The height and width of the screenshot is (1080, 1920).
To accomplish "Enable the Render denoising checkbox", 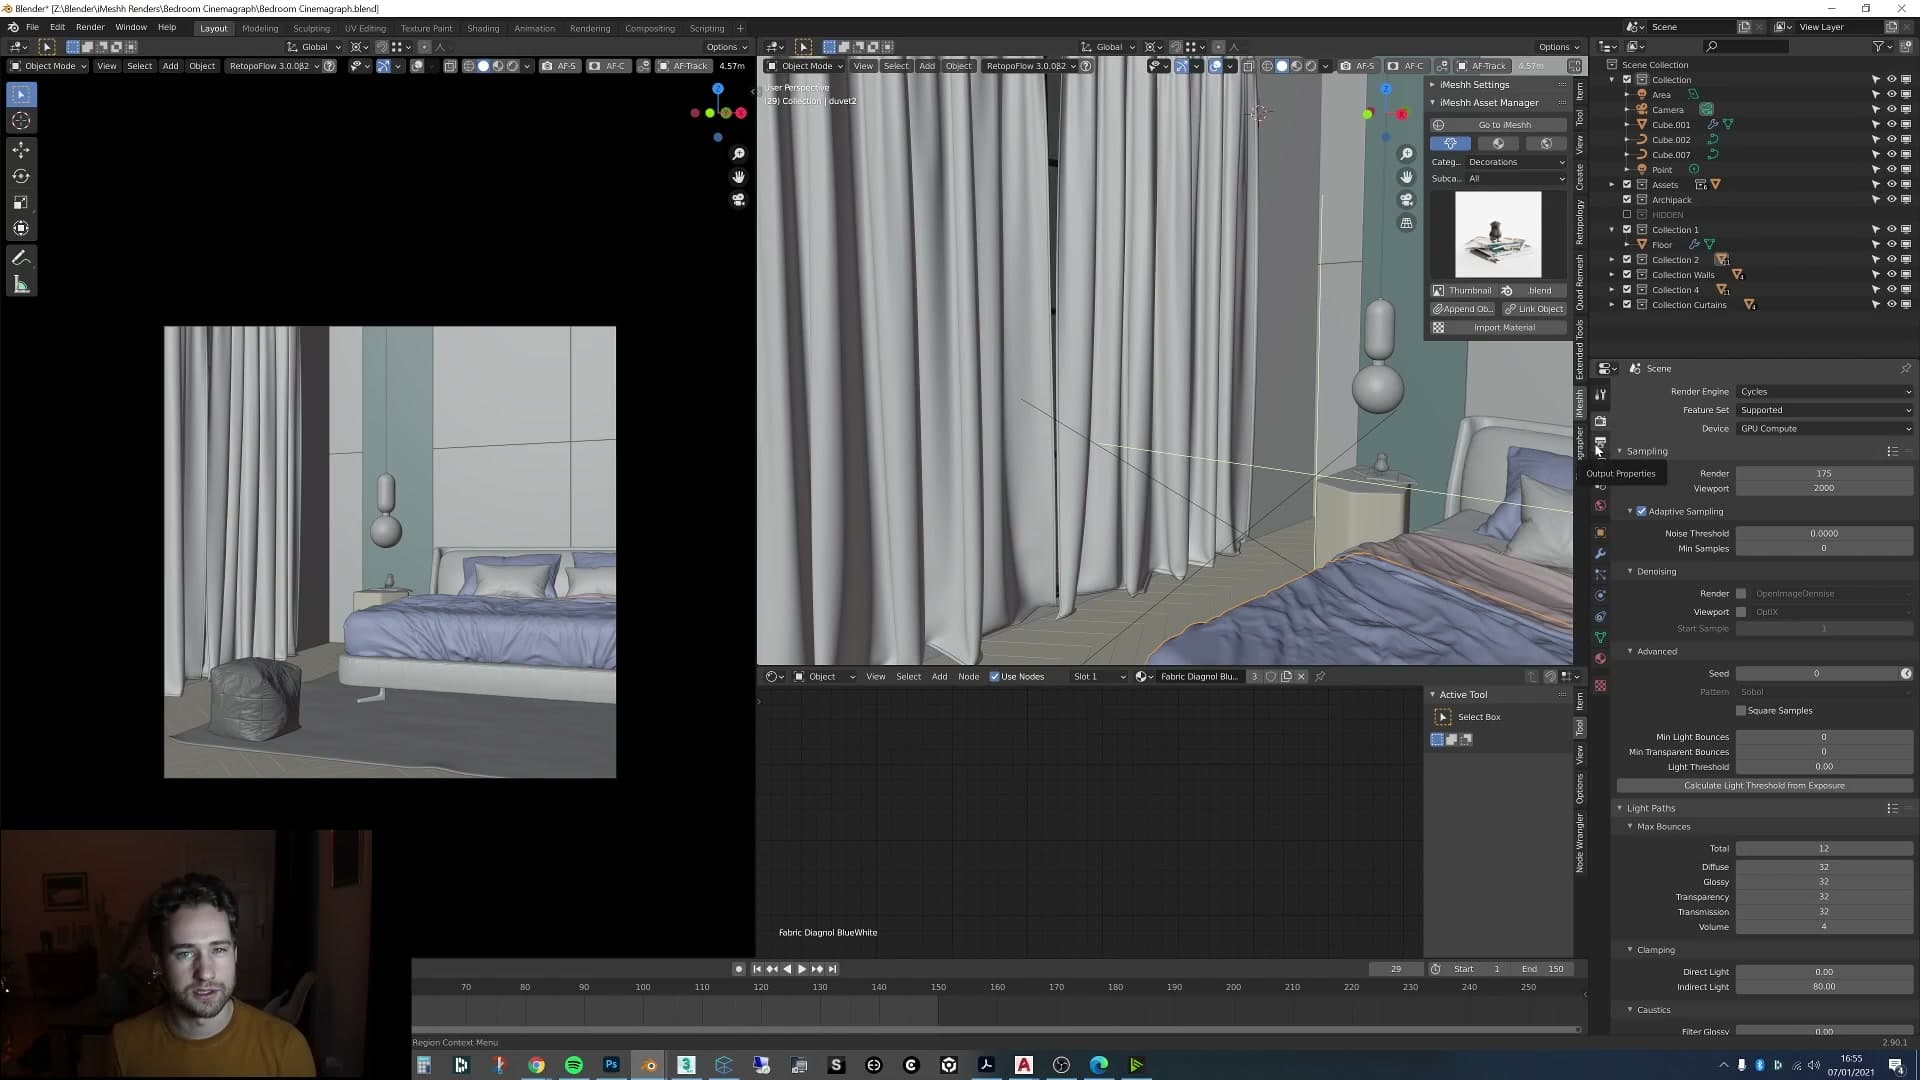I will [1741, 594].
